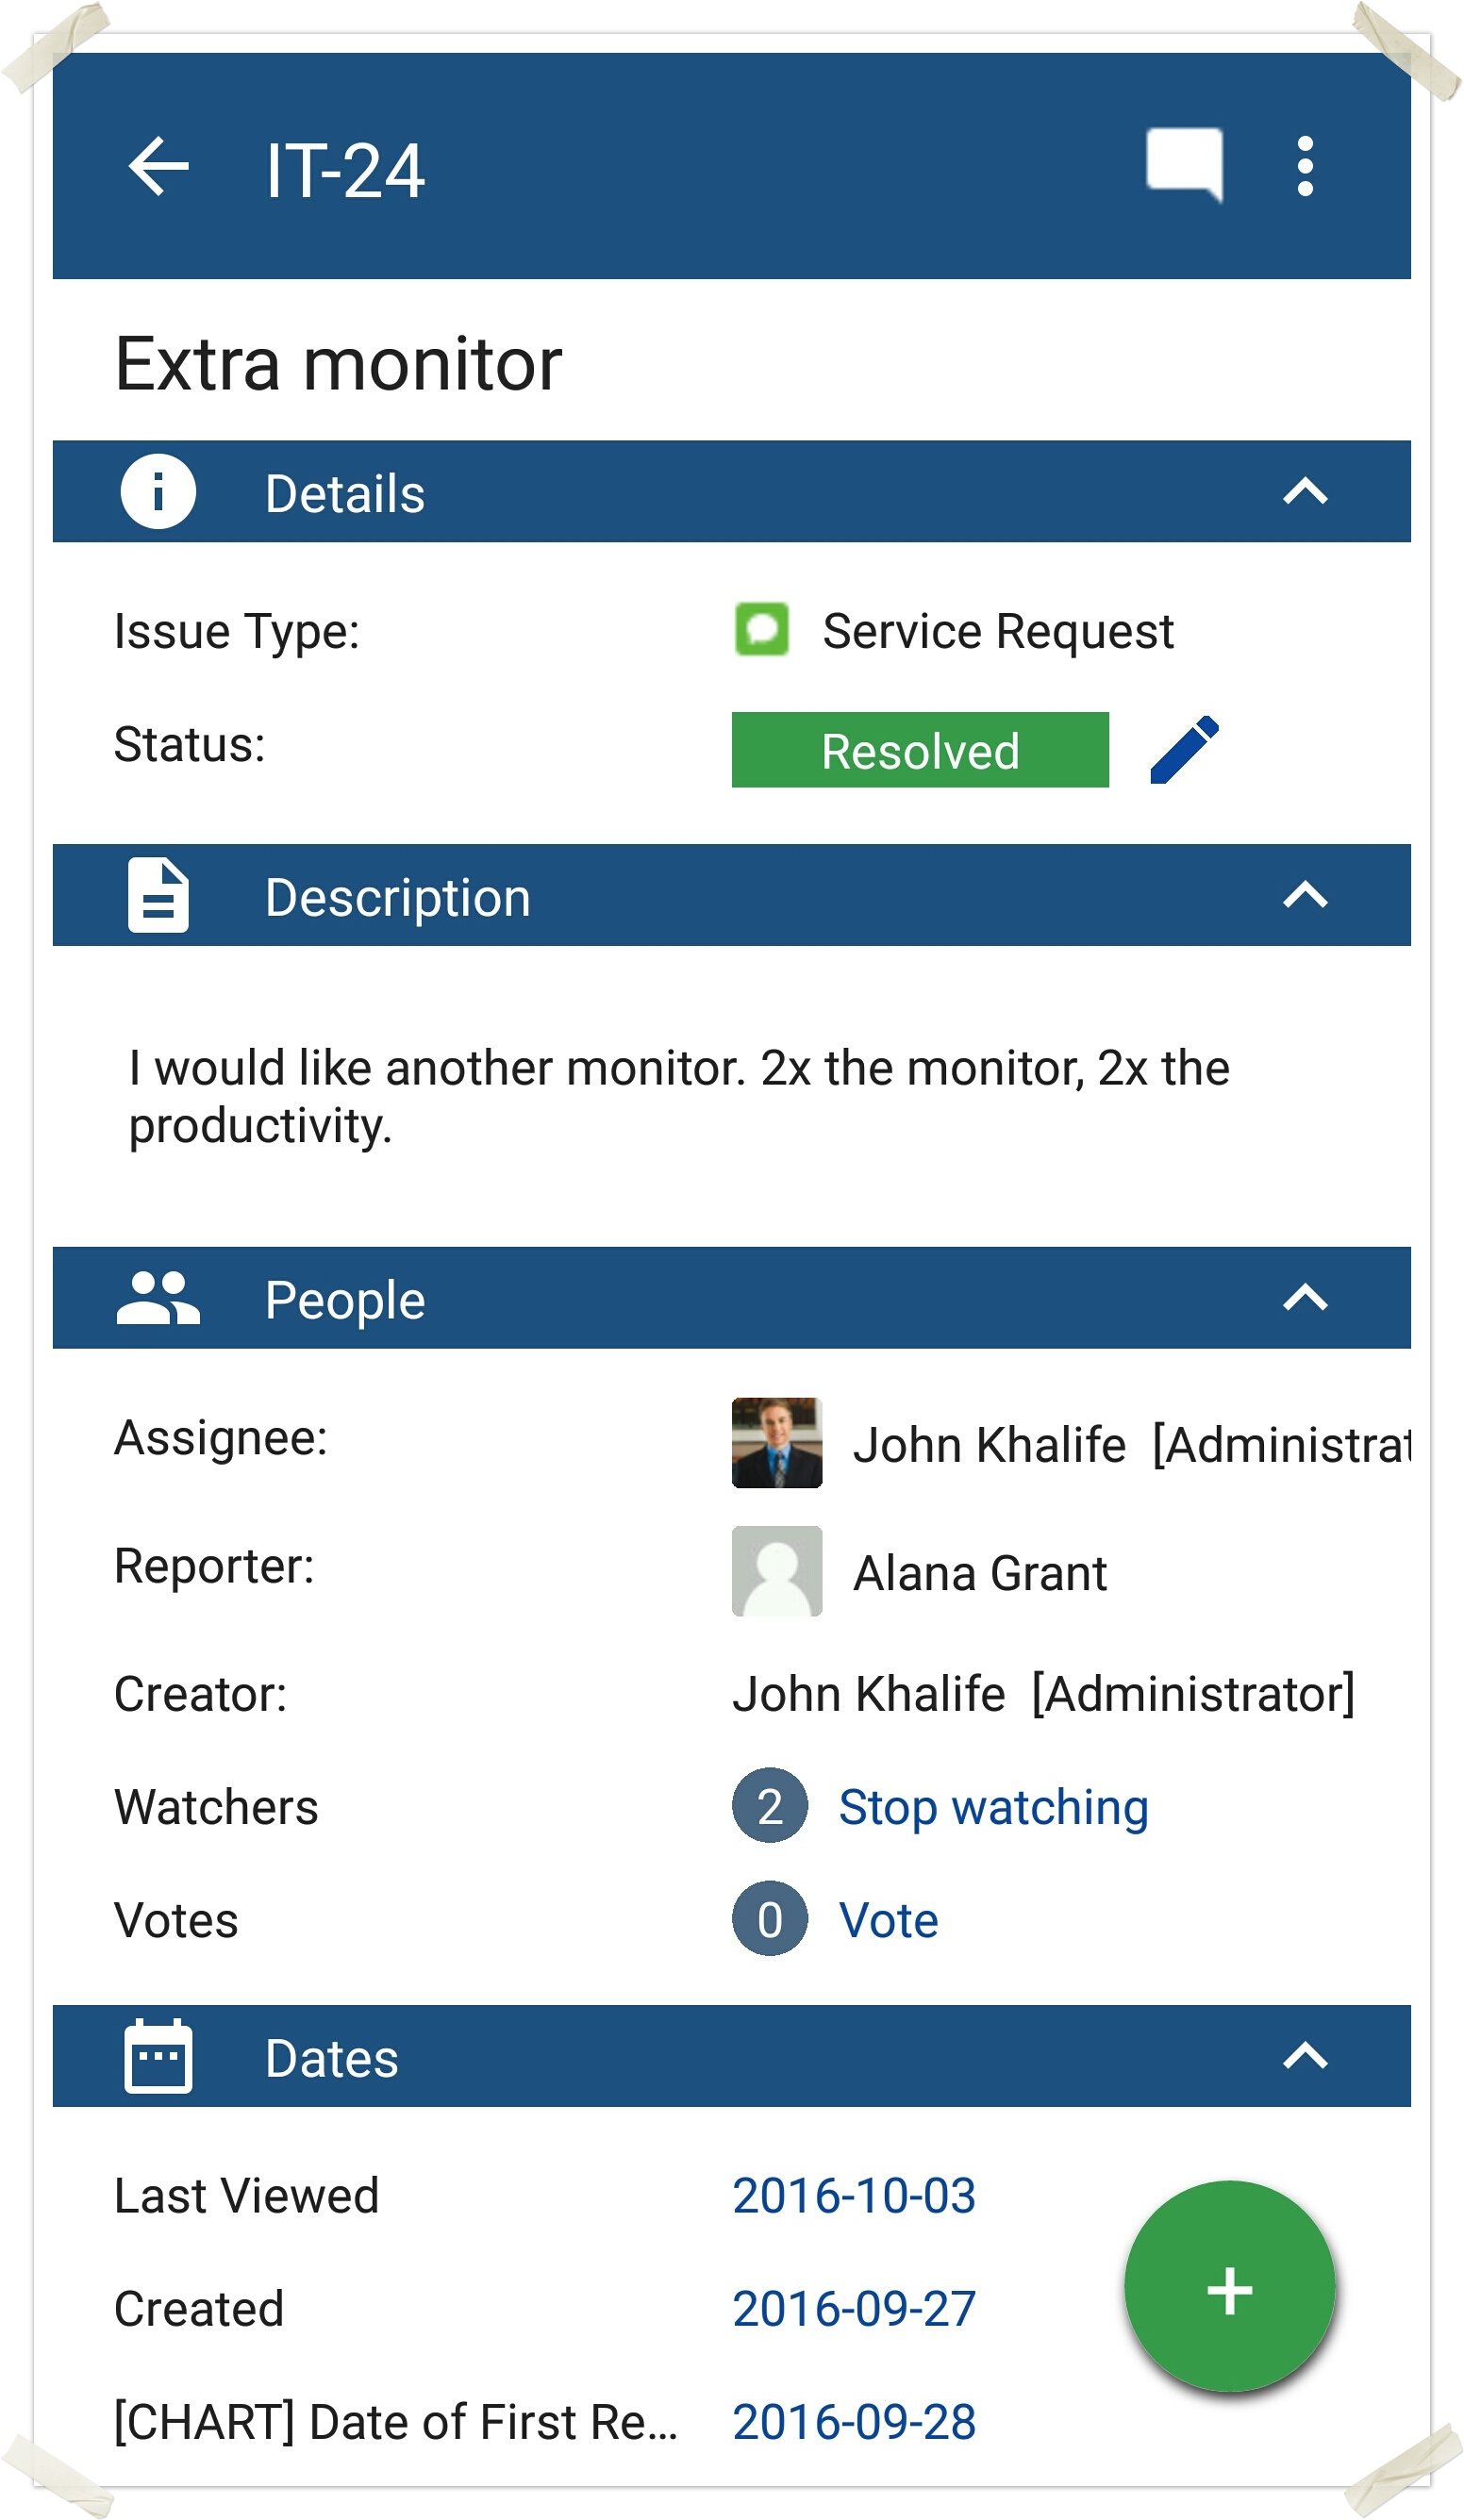Collapse the Description section chevron
Viewport: 1464px width, 2520px height.
[1305, 896]
